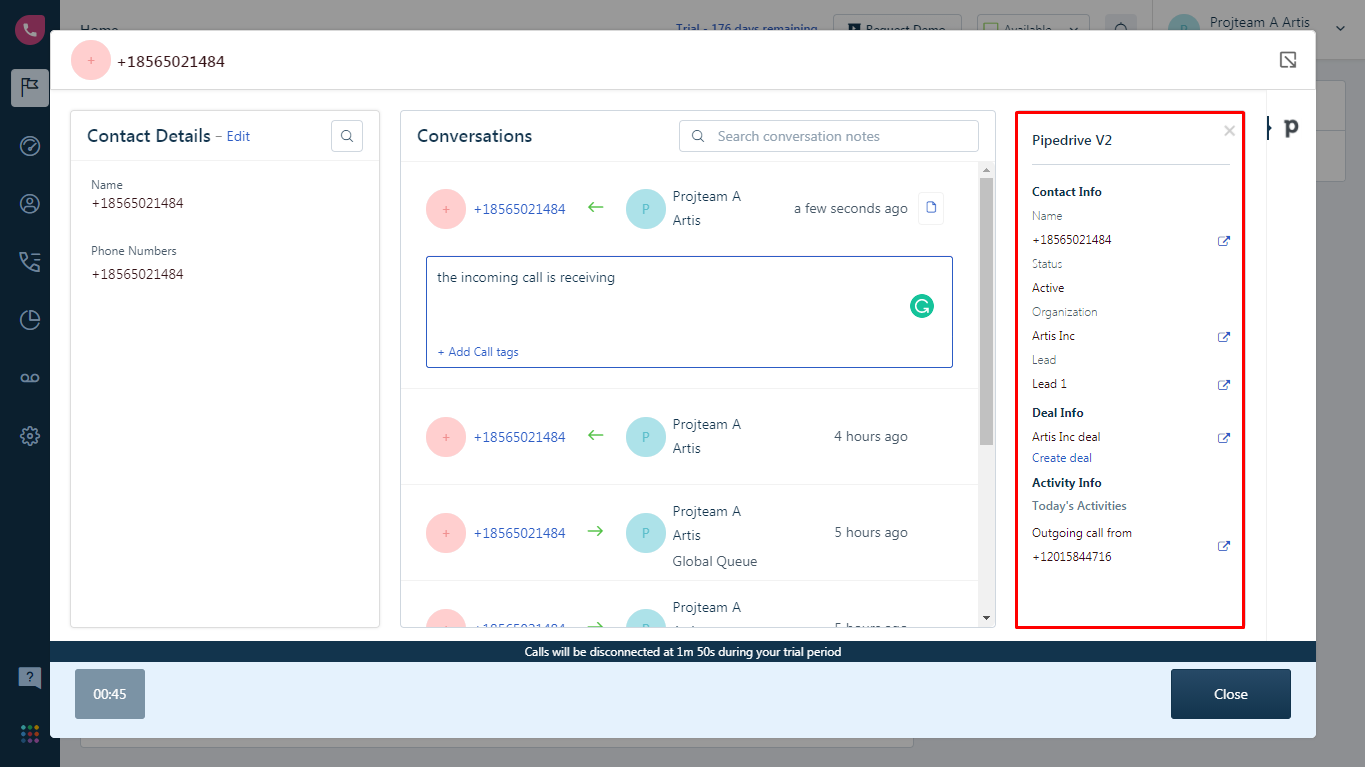
Task: Click the Request Demo button
Action: tap(897, 29)
